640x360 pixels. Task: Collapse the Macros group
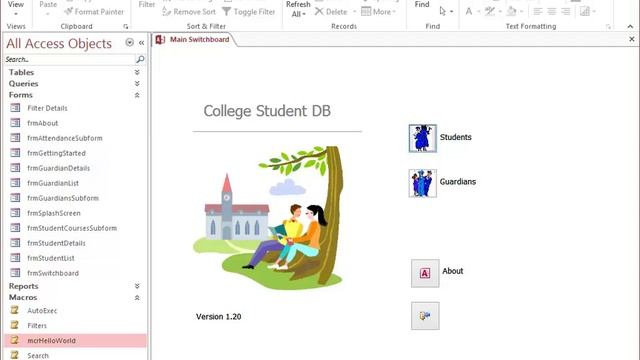(x=137, y=298)
